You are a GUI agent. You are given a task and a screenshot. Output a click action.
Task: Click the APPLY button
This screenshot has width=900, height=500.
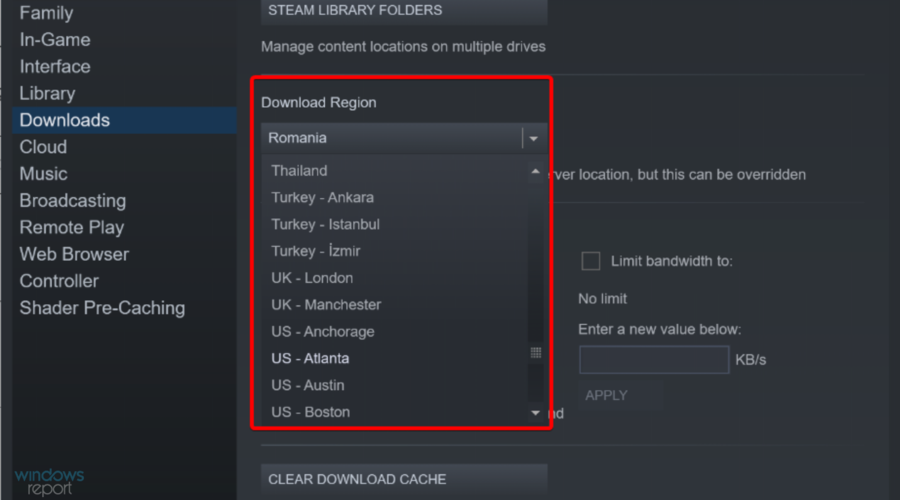click(606, 396)
